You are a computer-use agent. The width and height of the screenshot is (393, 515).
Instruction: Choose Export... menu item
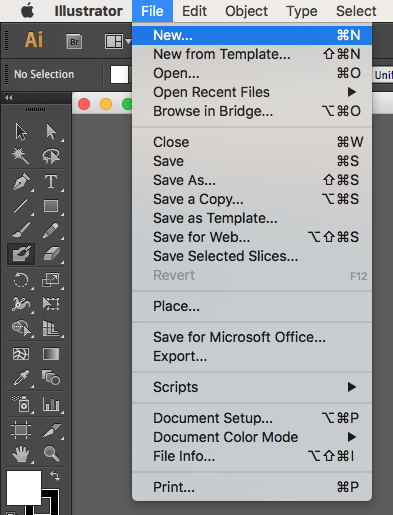click(x=252, y=356)
